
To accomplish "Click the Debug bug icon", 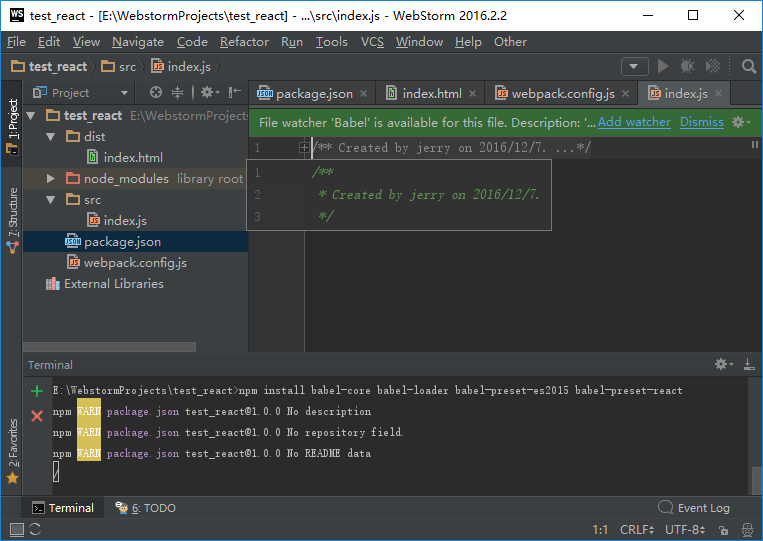I will (x=688, y=66).
